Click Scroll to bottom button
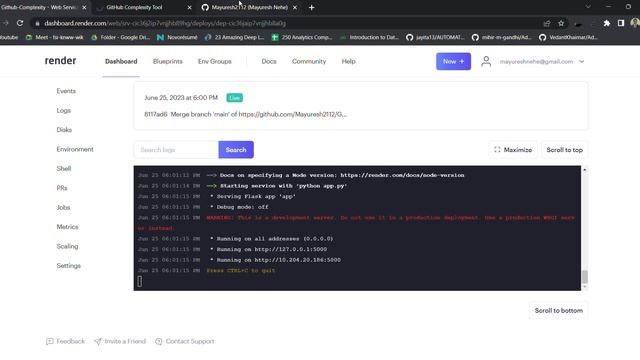This screenshot has width=640, height=360. [x=559, y=311]
